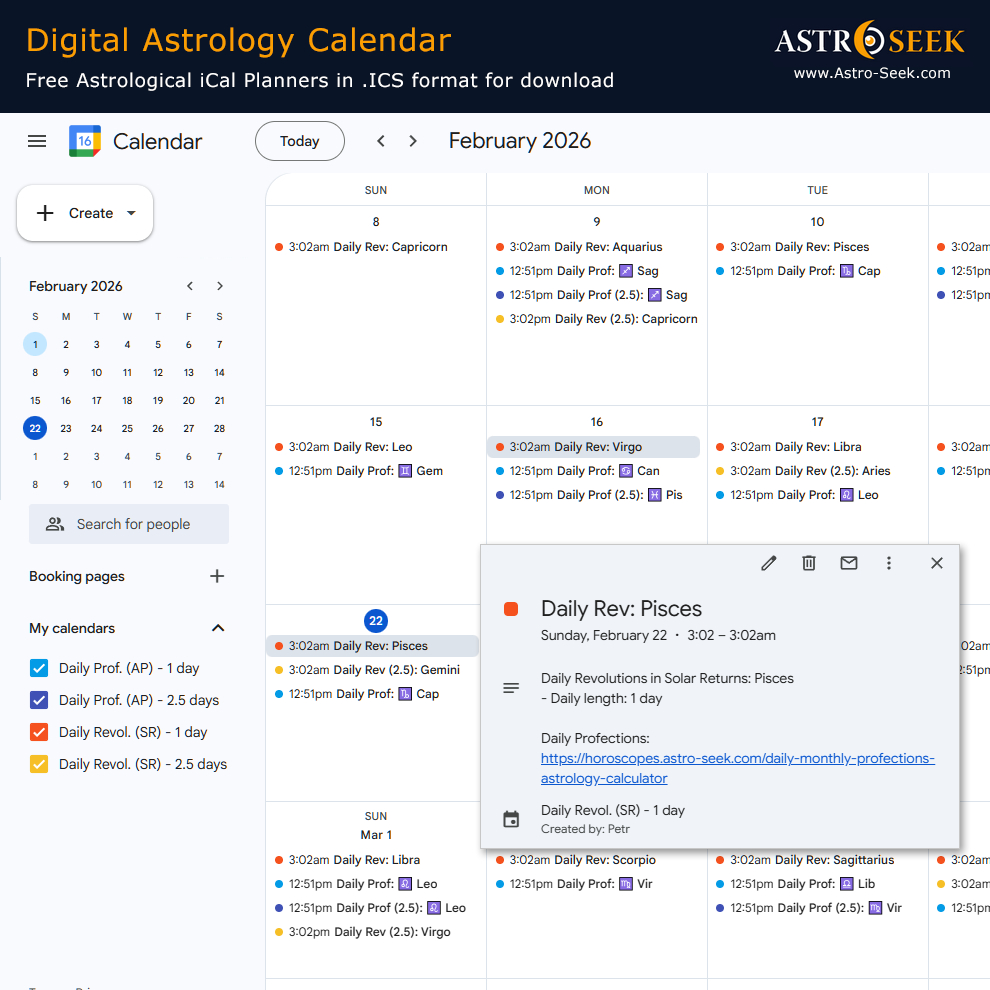This screenshot has width=990, height=990.
Task: Click the Today button
Action: click(x=300, y=141)
